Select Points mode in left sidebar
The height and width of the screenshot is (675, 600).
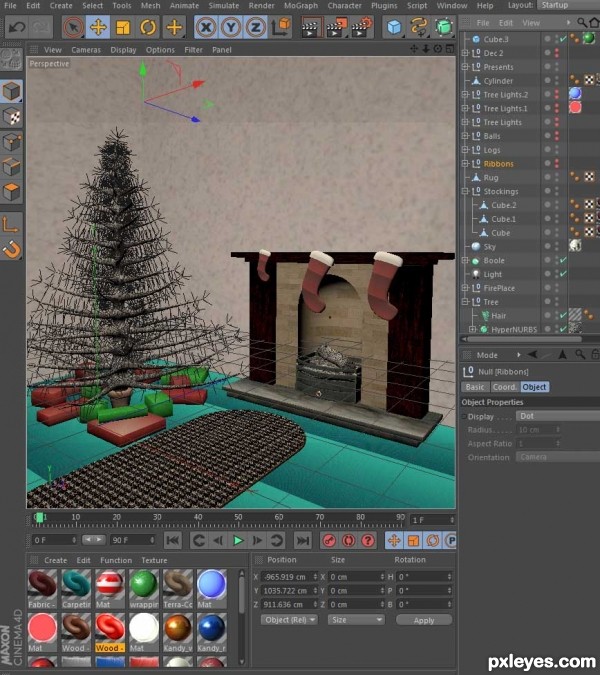11,142
